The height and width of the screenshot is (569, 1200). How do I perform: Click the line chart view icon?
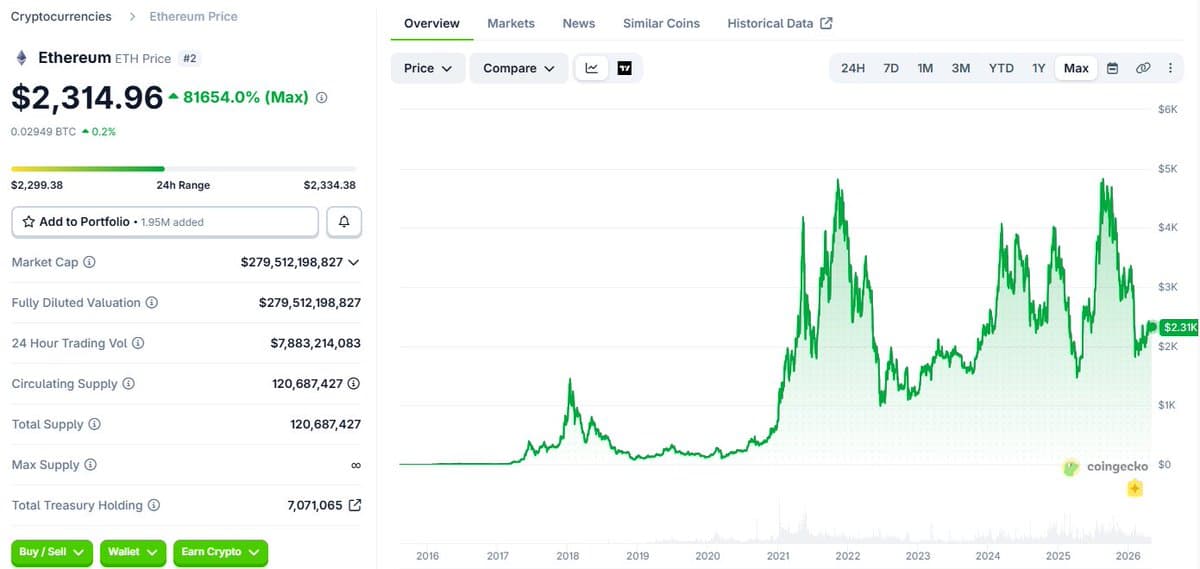[591, 68]
